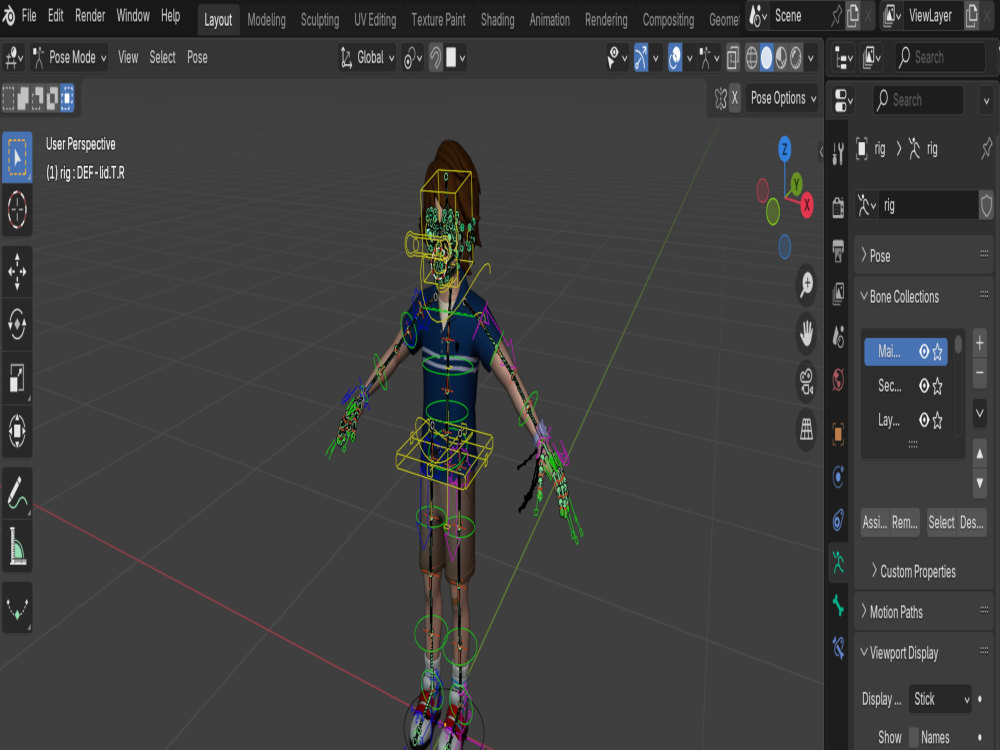Select the Select Box tool
This screenshot has width=1000, height=750.
coord(17,157)
